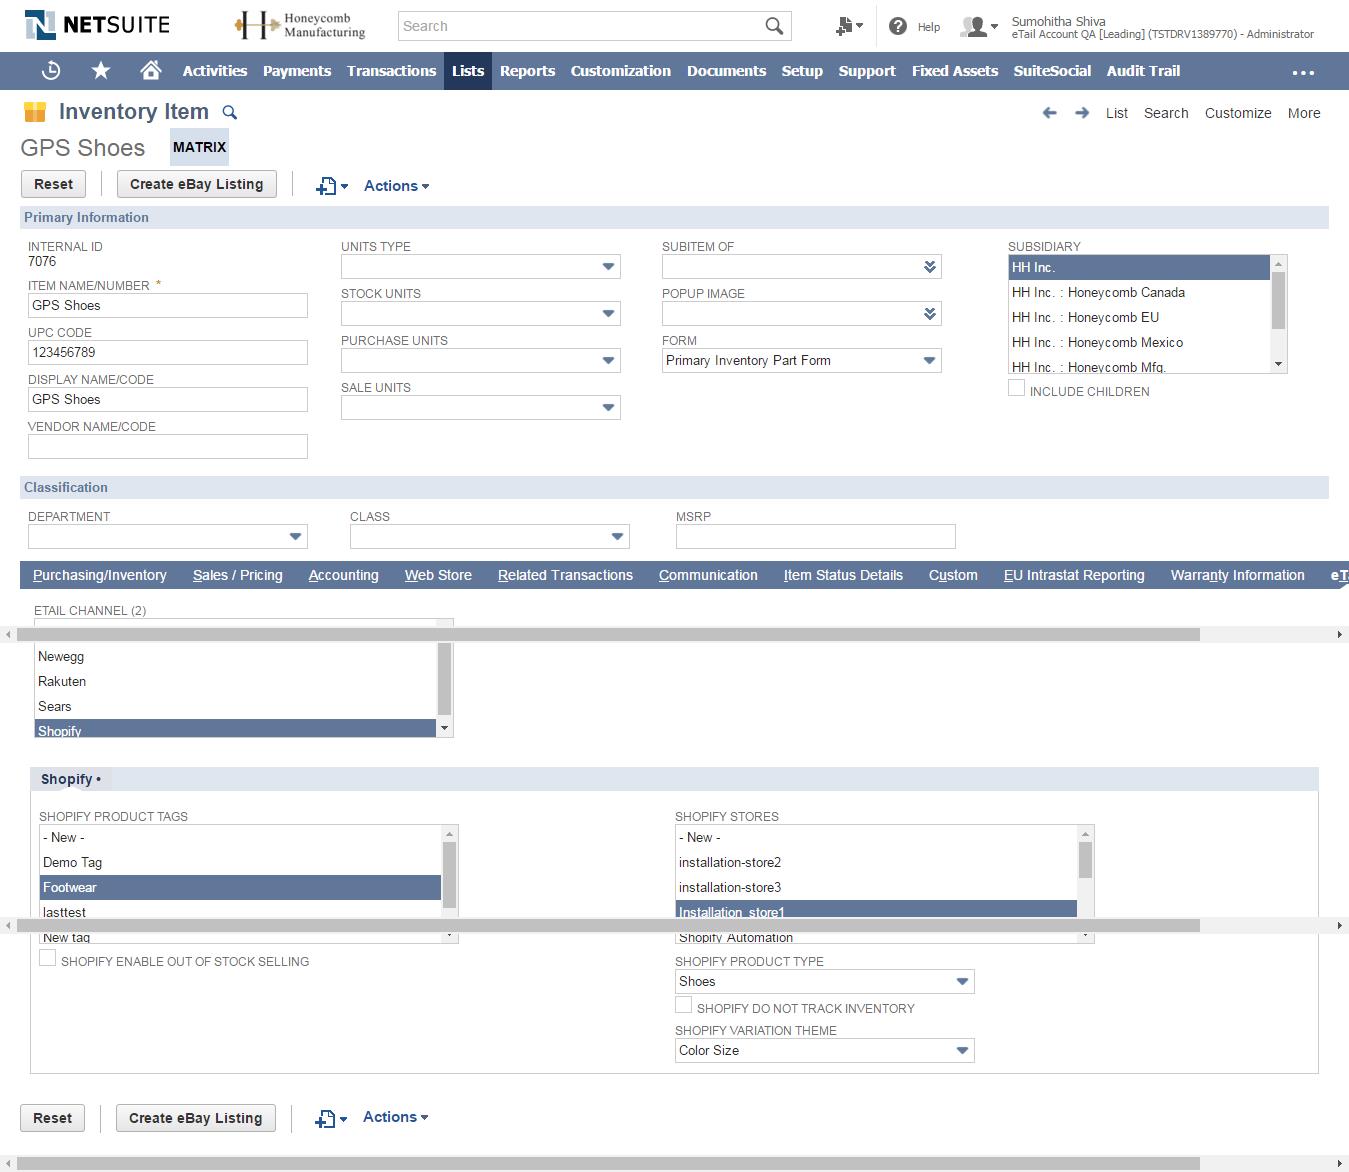
Task: Go to next record arrow
Action: (x=1082, y=113)
